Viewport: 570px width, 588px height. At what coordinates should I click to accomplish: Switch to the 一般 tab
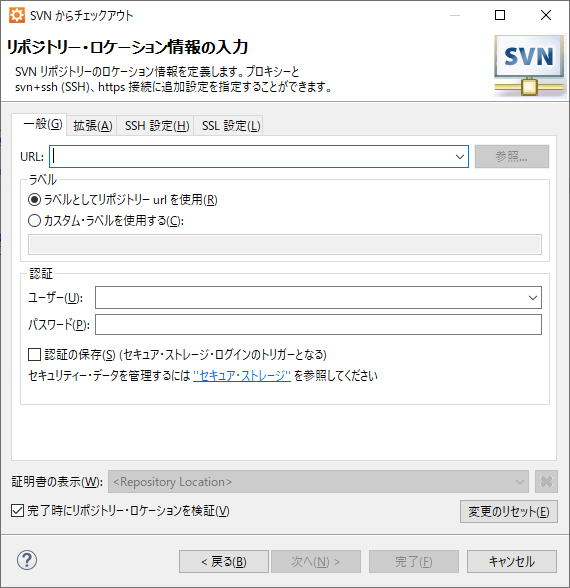point(39,124)
